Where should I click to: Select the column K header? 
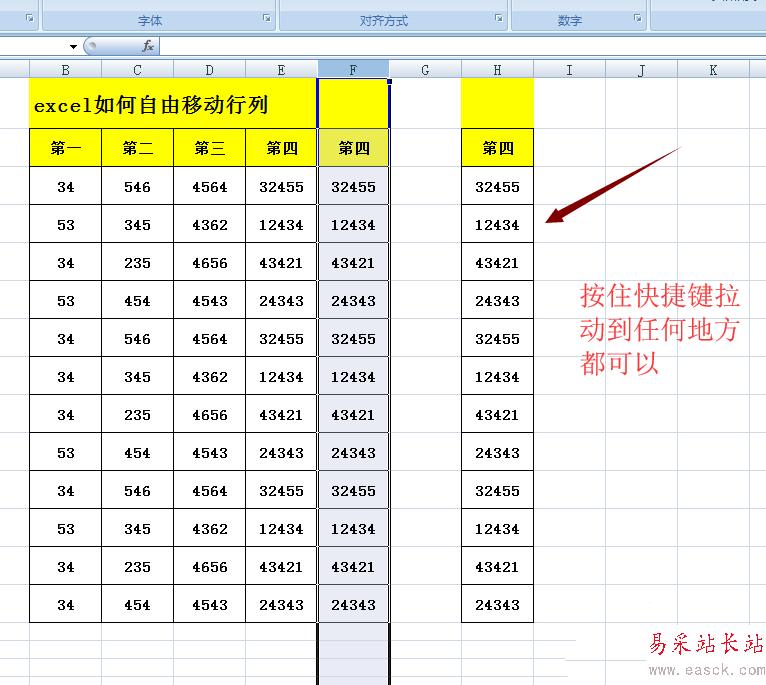click(x=713, y=69)
